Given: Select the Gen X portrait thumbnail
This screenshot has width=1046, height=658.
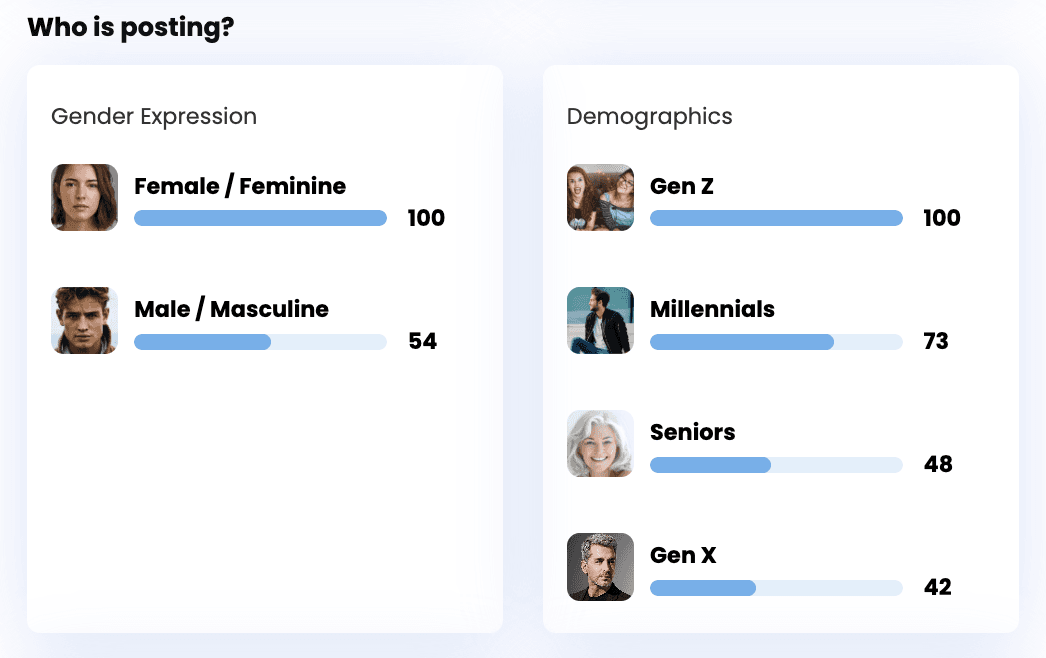Looking at the screenshot, I should coord(600,567).
